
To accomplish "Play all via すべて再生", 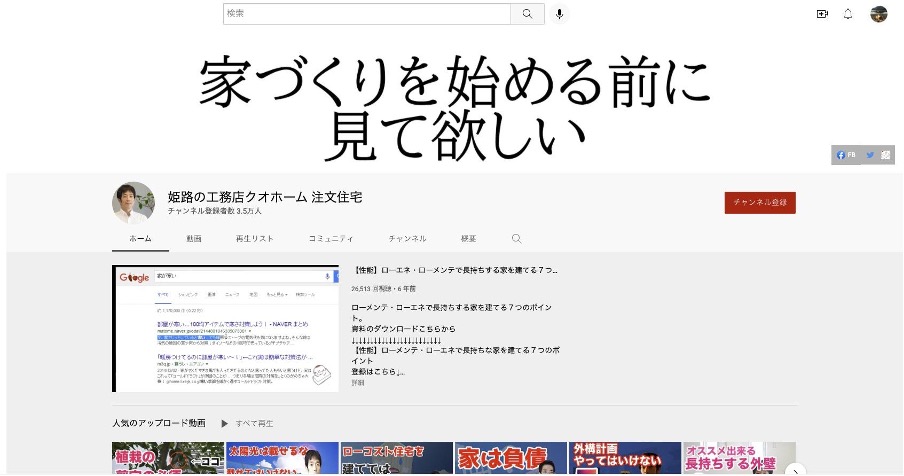I will pyautogui.click(x=249, y=423).
